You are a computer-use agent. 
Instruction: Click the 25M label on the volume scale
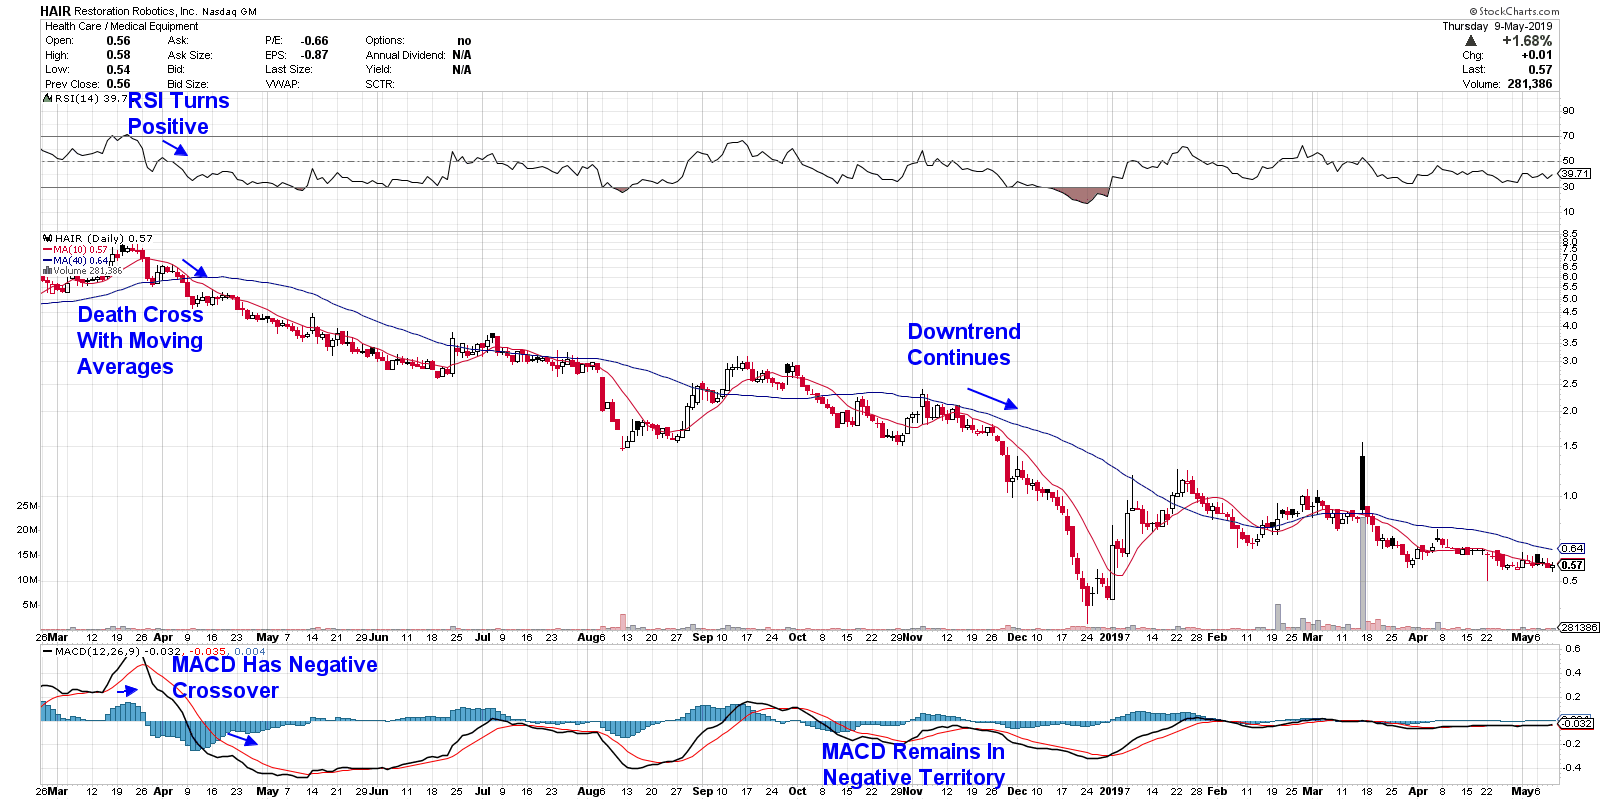(x=27, y=505)
